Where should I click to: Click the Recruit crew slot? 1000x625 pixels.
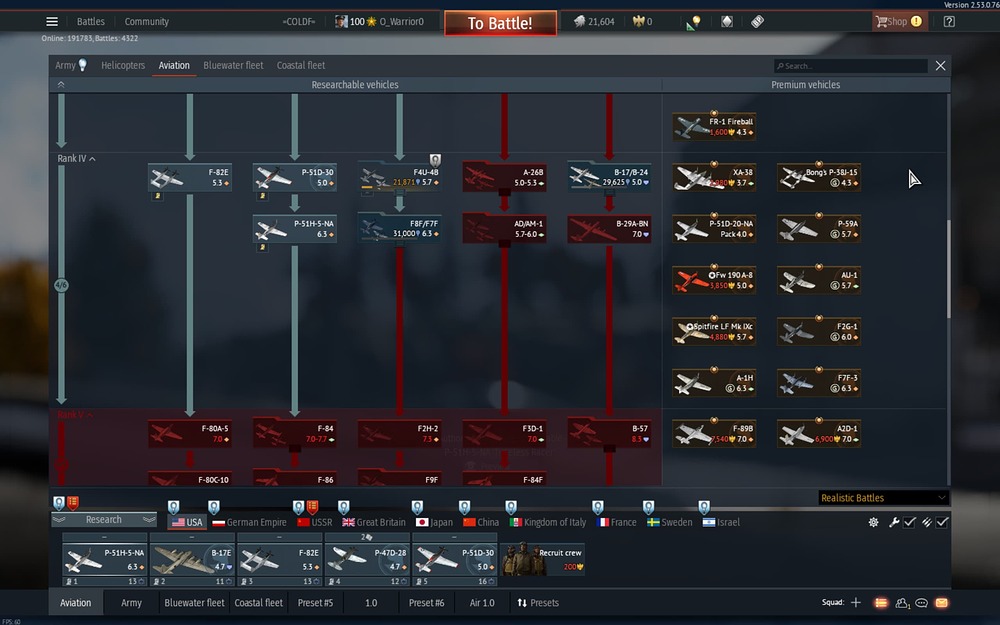(x=544, y=557)
